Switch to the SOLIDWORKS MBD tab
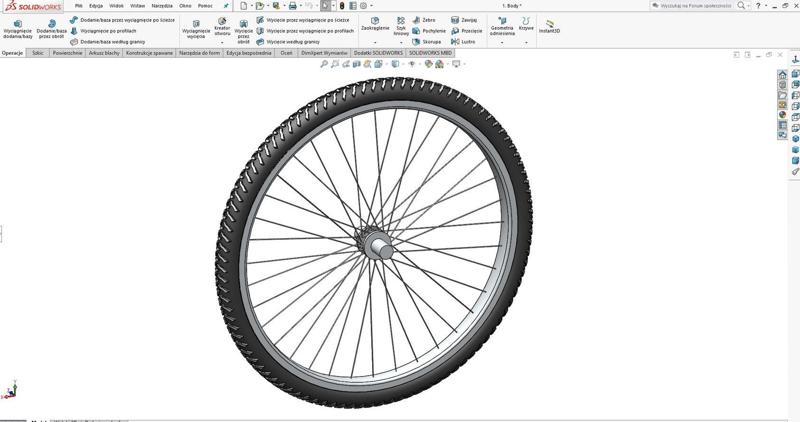Viewport: 800px width, 422px height. pyautogui.click(x=430, y=53)
